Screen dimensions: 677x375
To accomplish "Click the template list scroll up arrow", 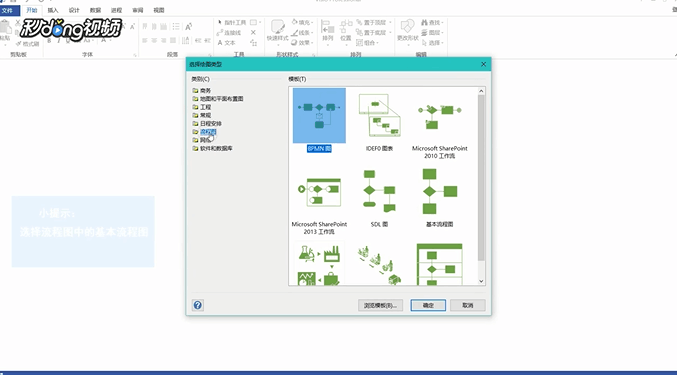I will coord(481,91).
